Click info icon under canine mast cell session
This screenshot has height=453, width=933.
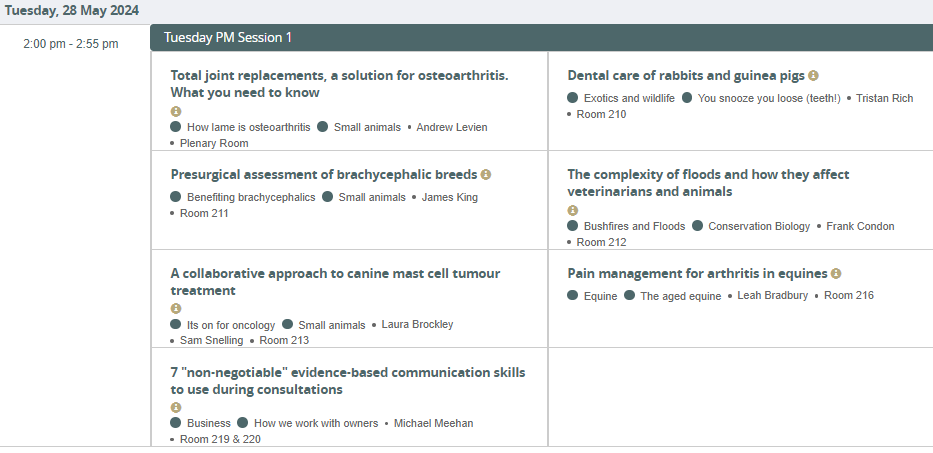(176, 308)
